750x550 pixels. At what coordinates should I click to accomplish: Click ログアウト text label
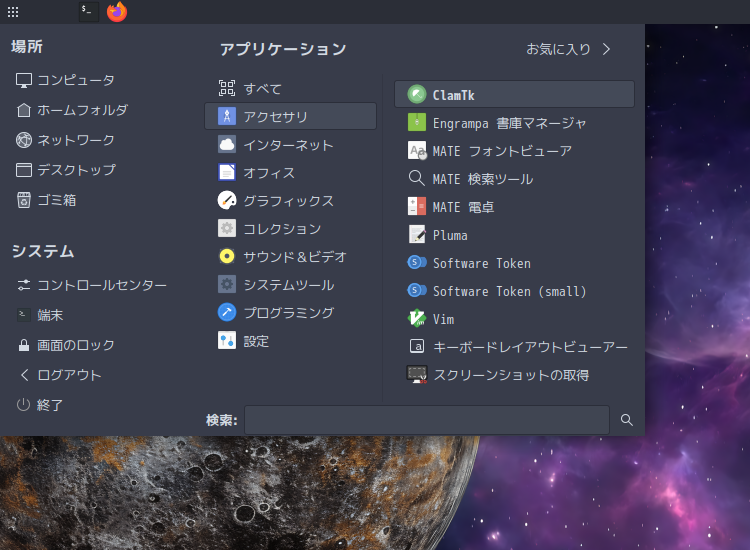69,375
